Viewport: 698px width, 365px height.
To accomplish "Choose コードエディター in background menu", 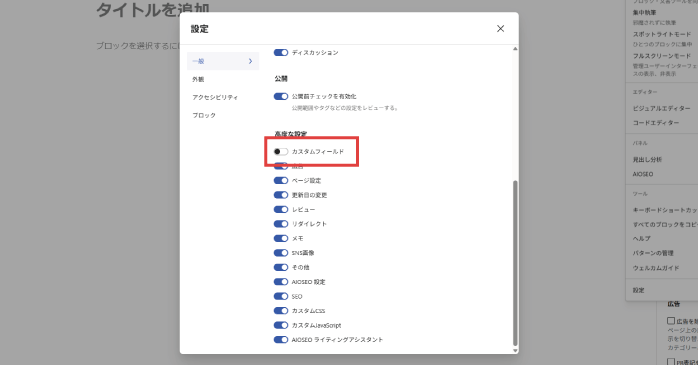I will (x=656, y=122).
